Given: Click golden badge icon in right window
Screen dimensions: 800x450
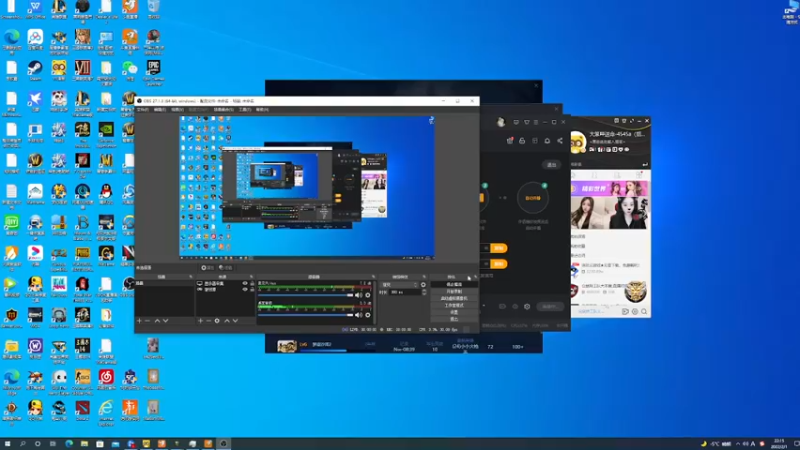Looking at the screenshot, I should coord(636,291).
